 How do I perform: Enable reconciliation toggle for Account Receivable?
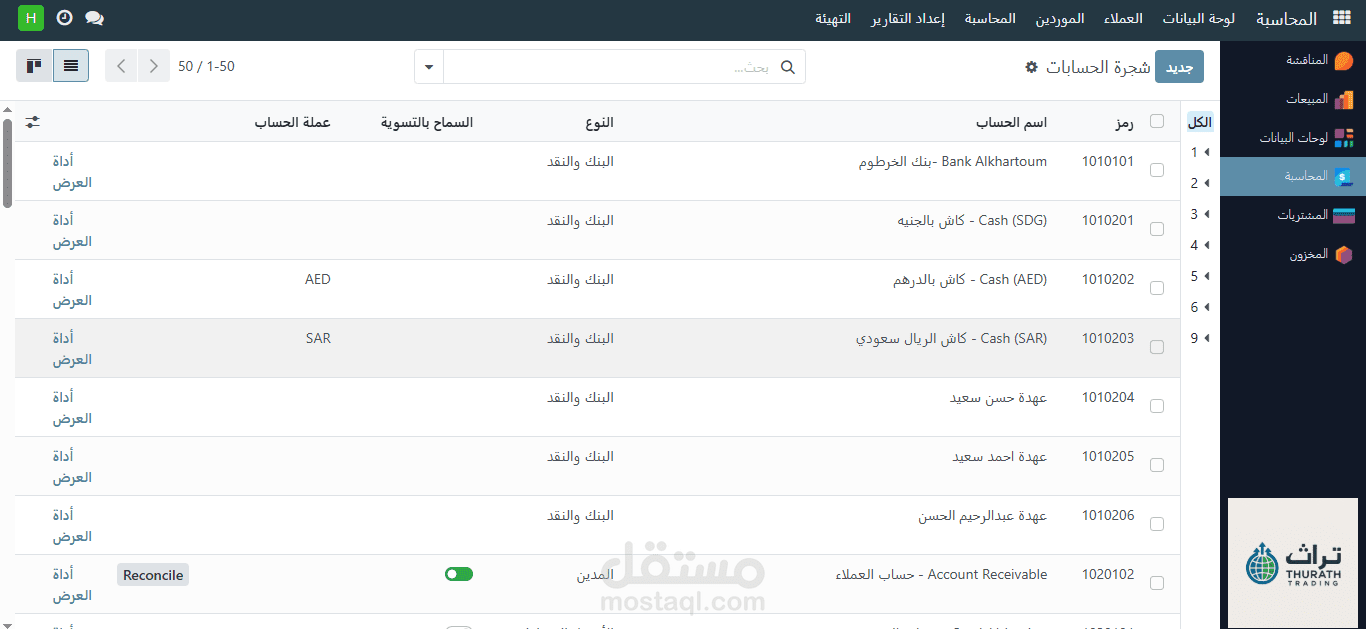pos(459,573)
